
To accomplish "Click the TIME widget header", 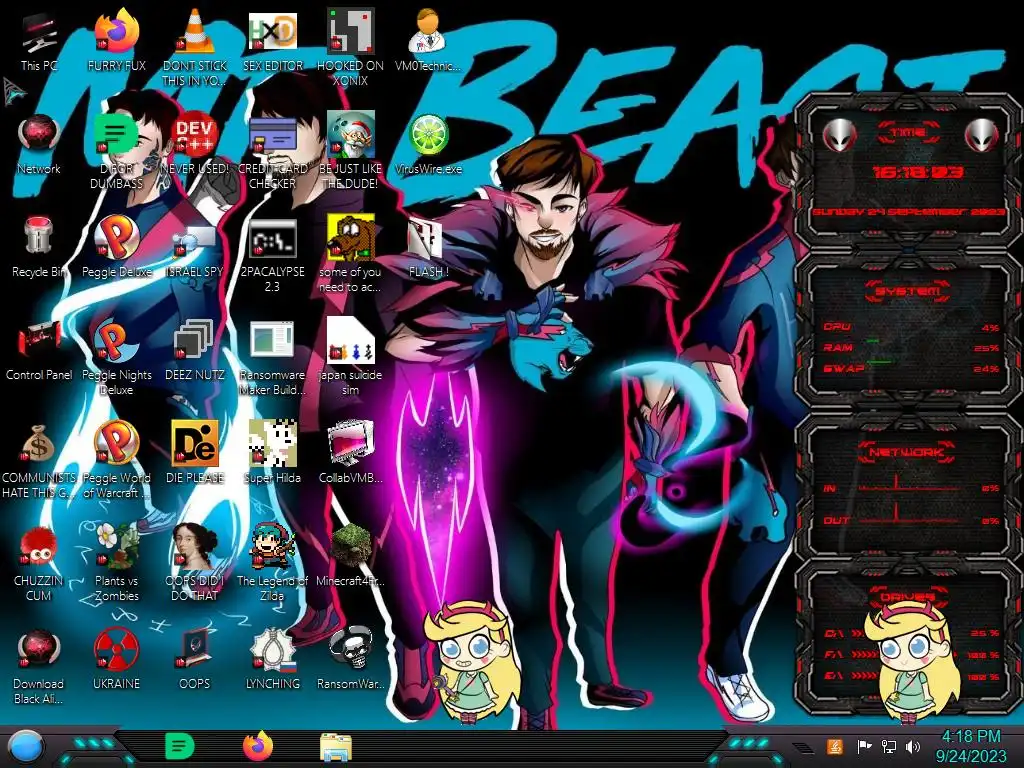I will coord(908,133).
